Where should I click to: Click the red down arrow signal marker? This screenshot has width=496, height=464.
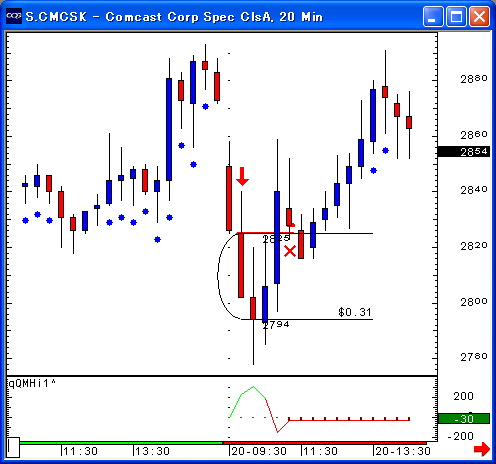[242, 176]
